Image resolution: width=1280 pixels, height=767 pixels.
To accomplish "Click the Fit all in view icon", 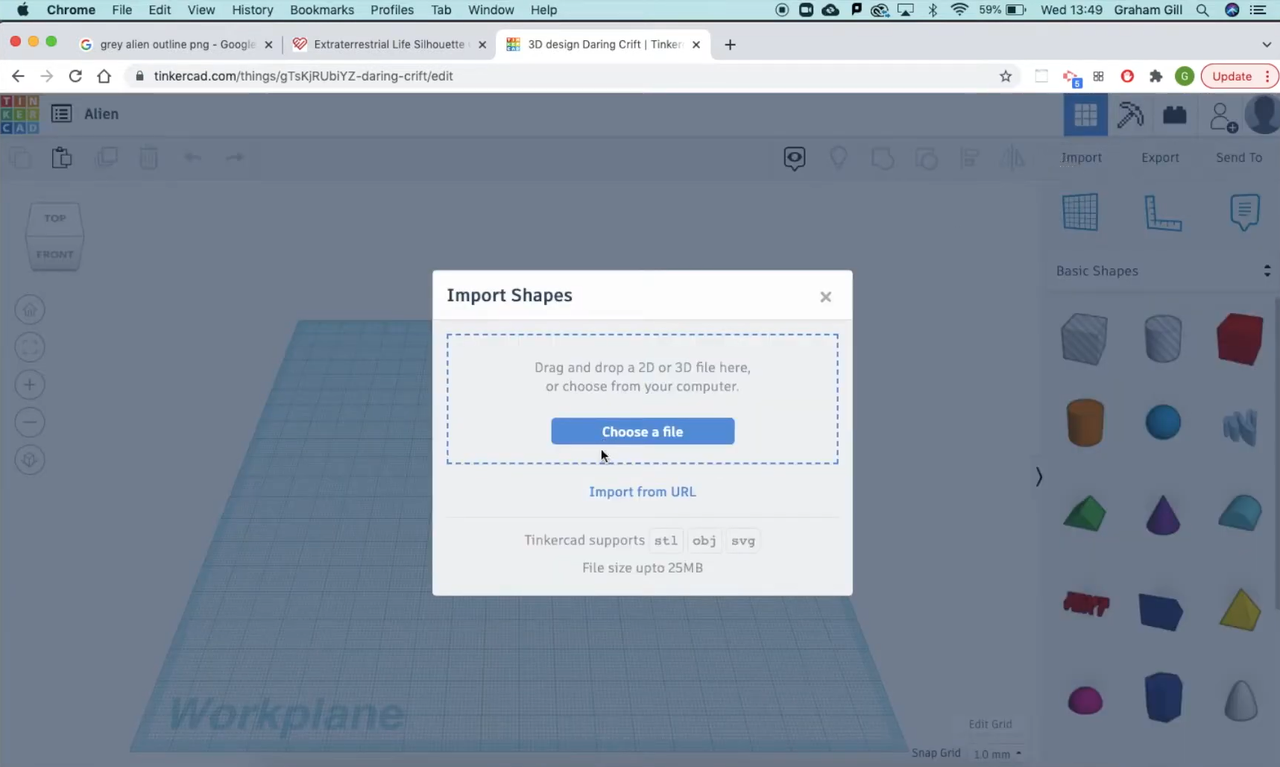I will click(x=29, y=345).
